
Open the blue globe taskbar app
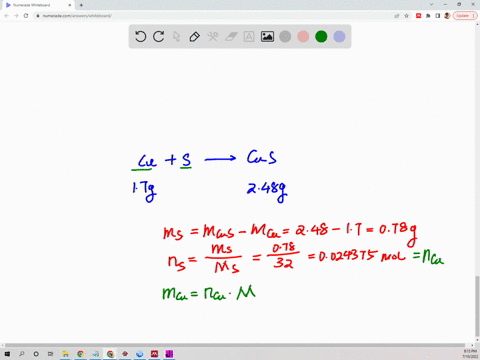(139, 354)
